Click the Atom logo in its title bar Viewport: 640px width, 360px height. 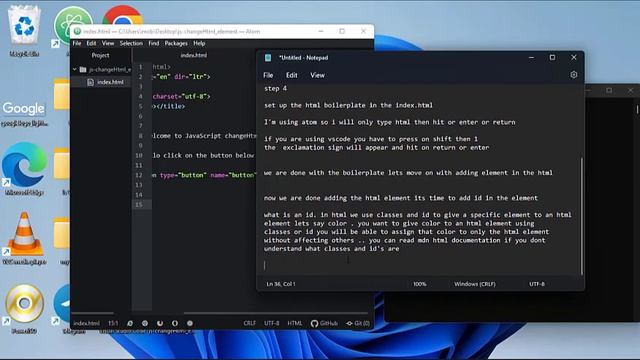click(77, 31)
